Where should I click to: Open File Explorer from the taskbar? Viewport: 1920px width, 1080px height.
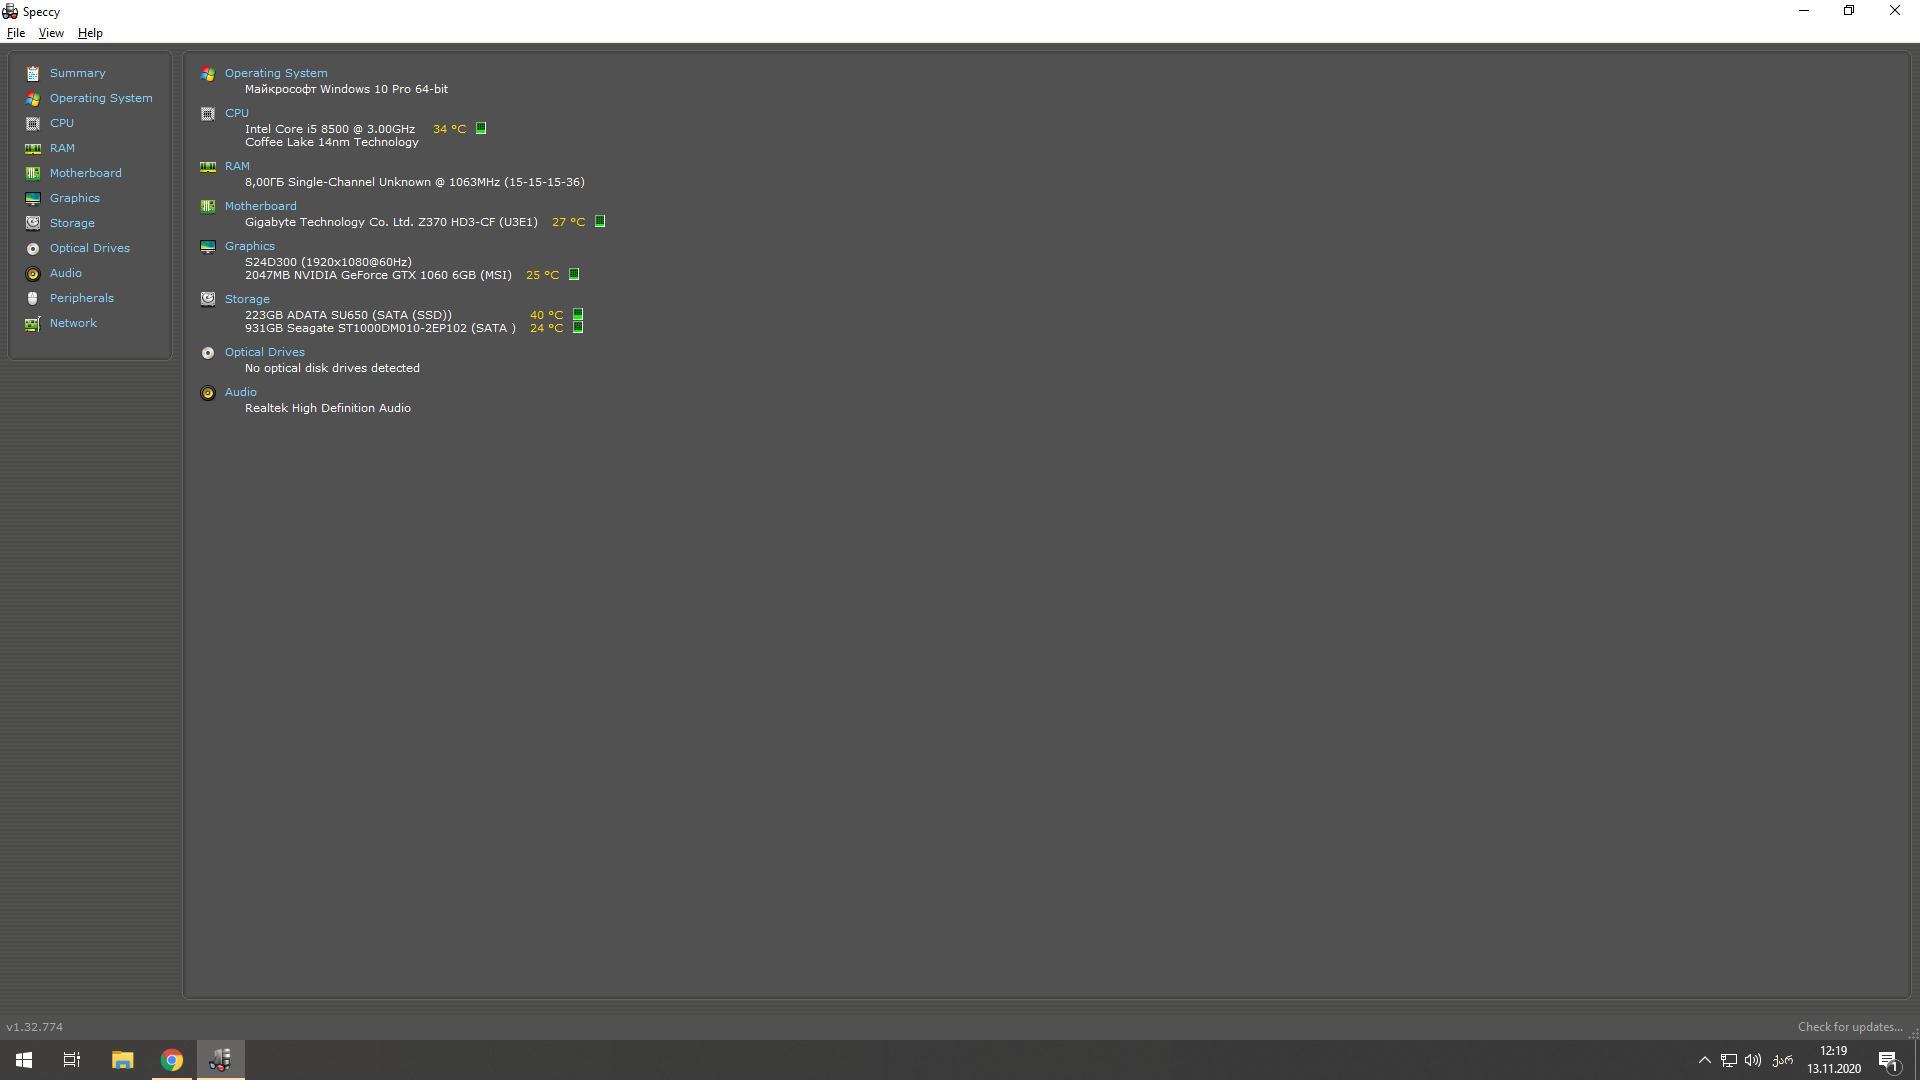tap(122, 1060)
